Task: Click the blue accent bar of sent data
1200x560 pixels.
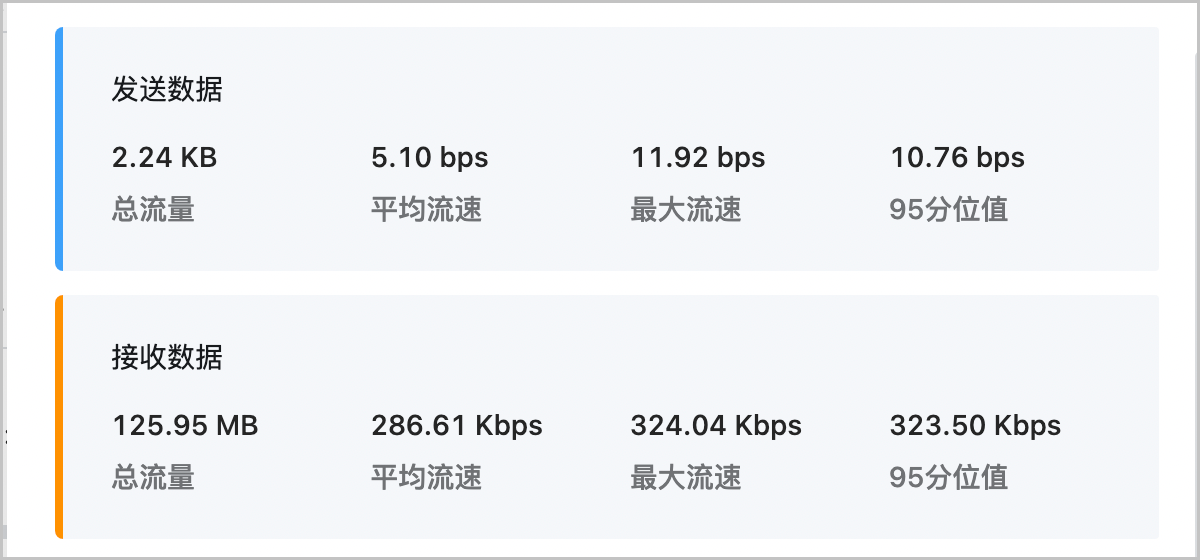Action: (59, 149)
